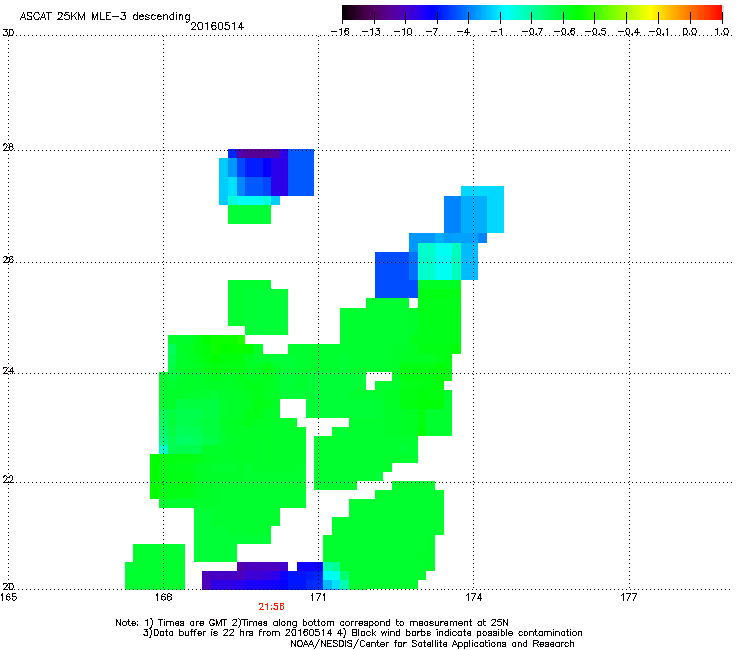The height and width of the screenshot is (650, 740).
Task: Click the longitude axis label 168
Action: tap(163, 597)
